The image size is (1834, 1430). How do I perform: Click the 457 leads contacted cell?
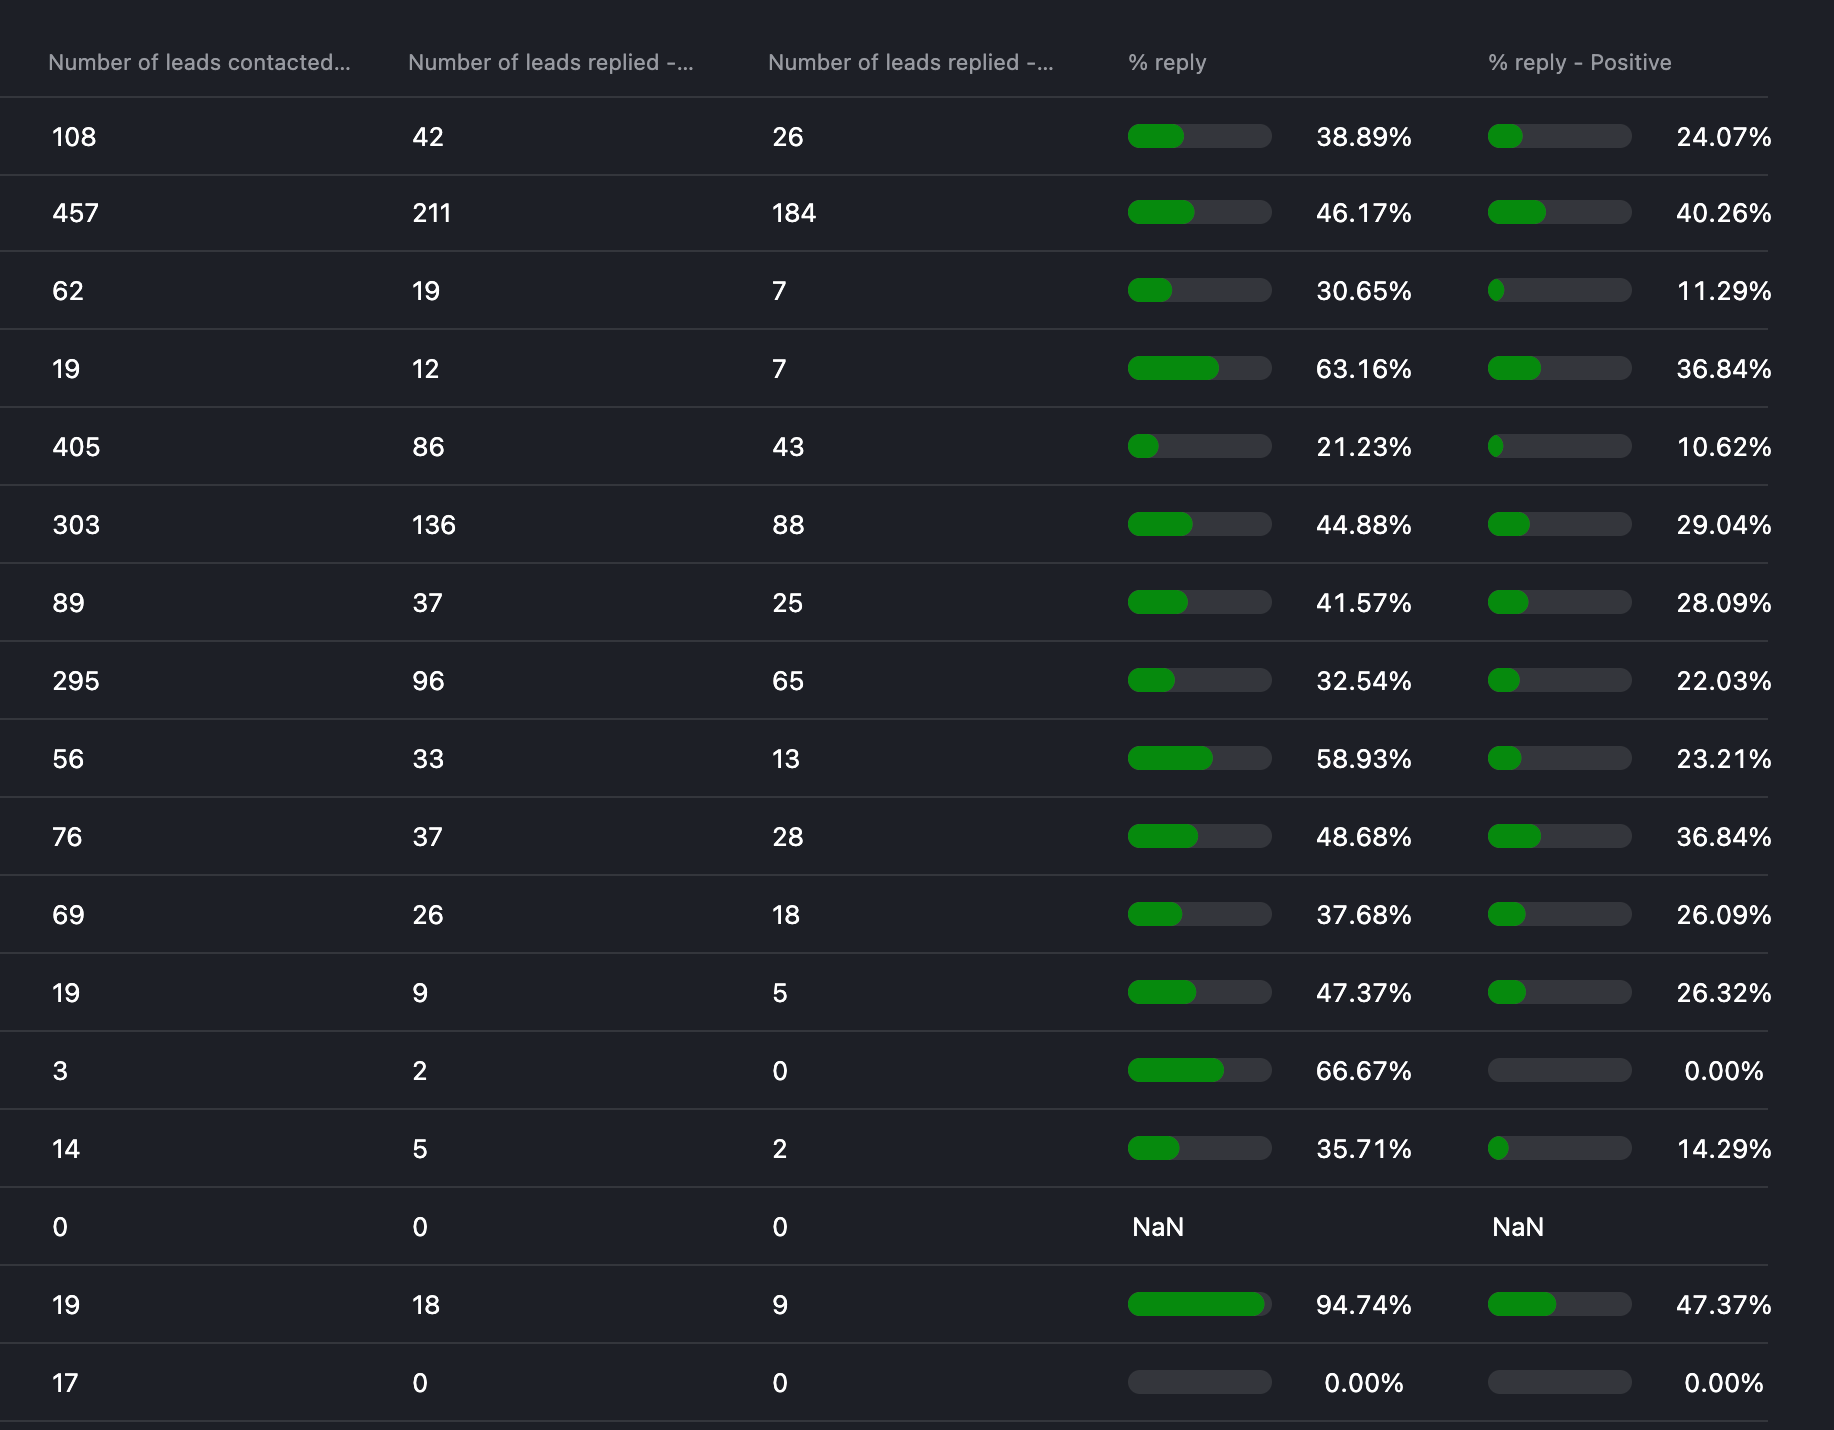point(75,213)
